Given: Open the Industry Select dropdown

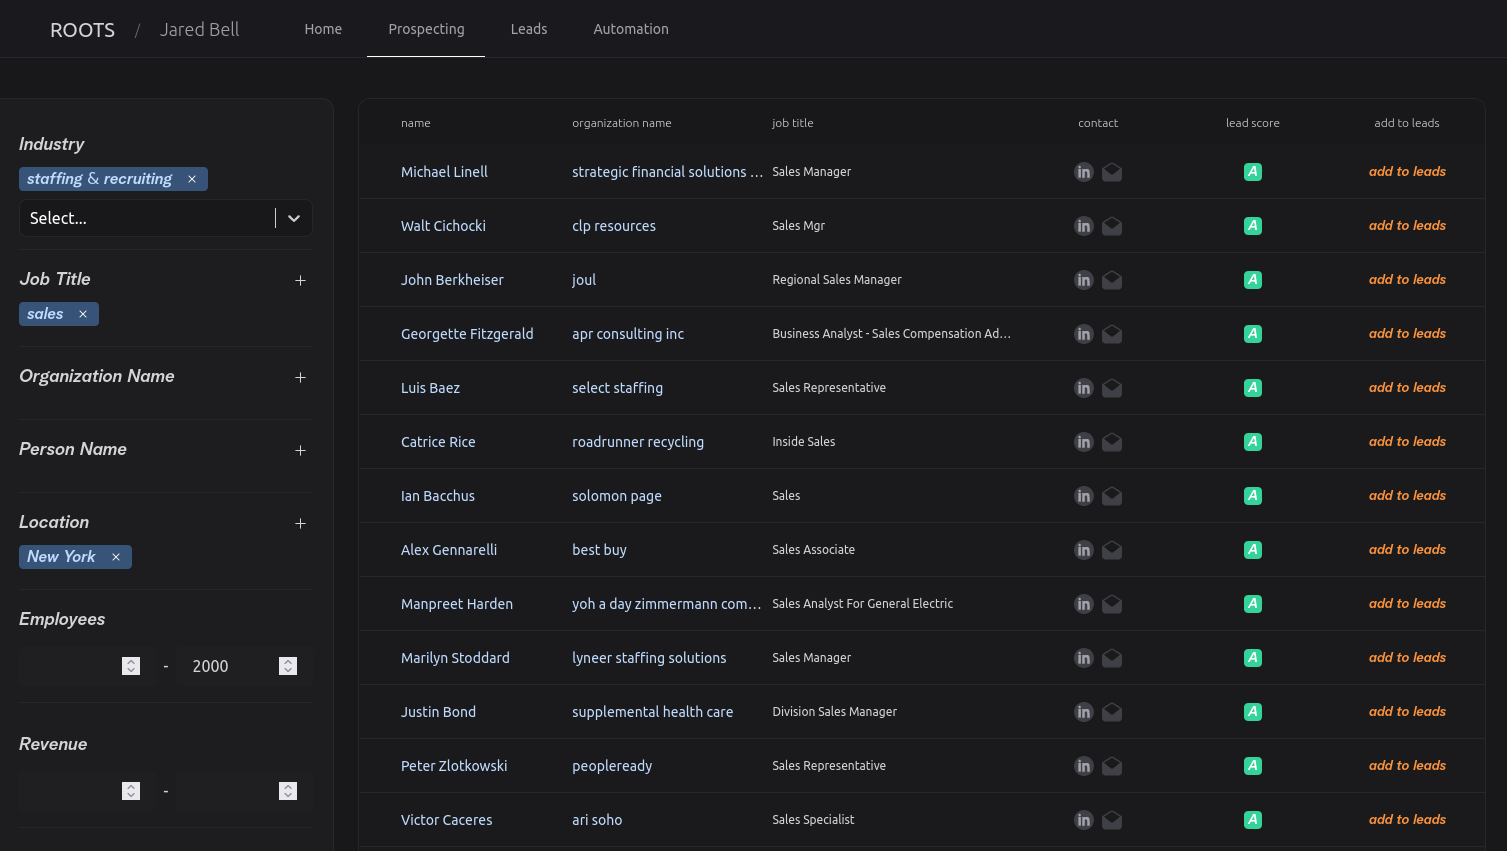Looking at the screenshot, I should click(294, 217).
